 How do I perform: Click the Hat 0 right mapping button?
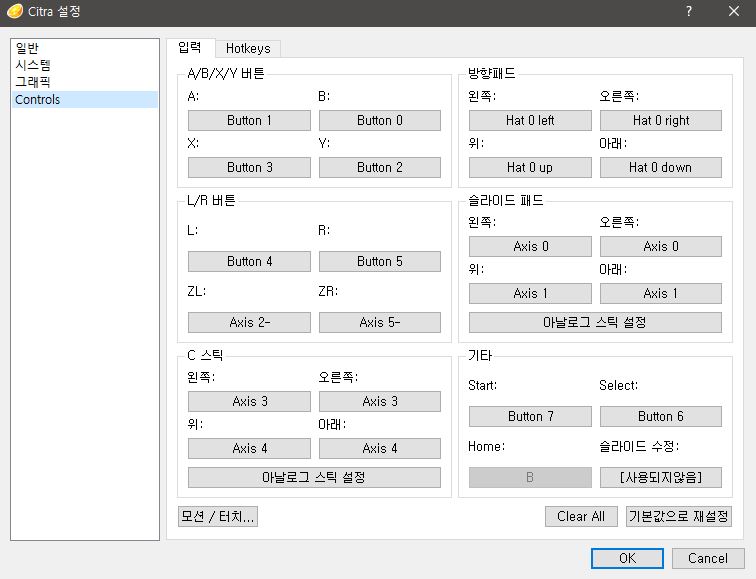coord(661,121)
